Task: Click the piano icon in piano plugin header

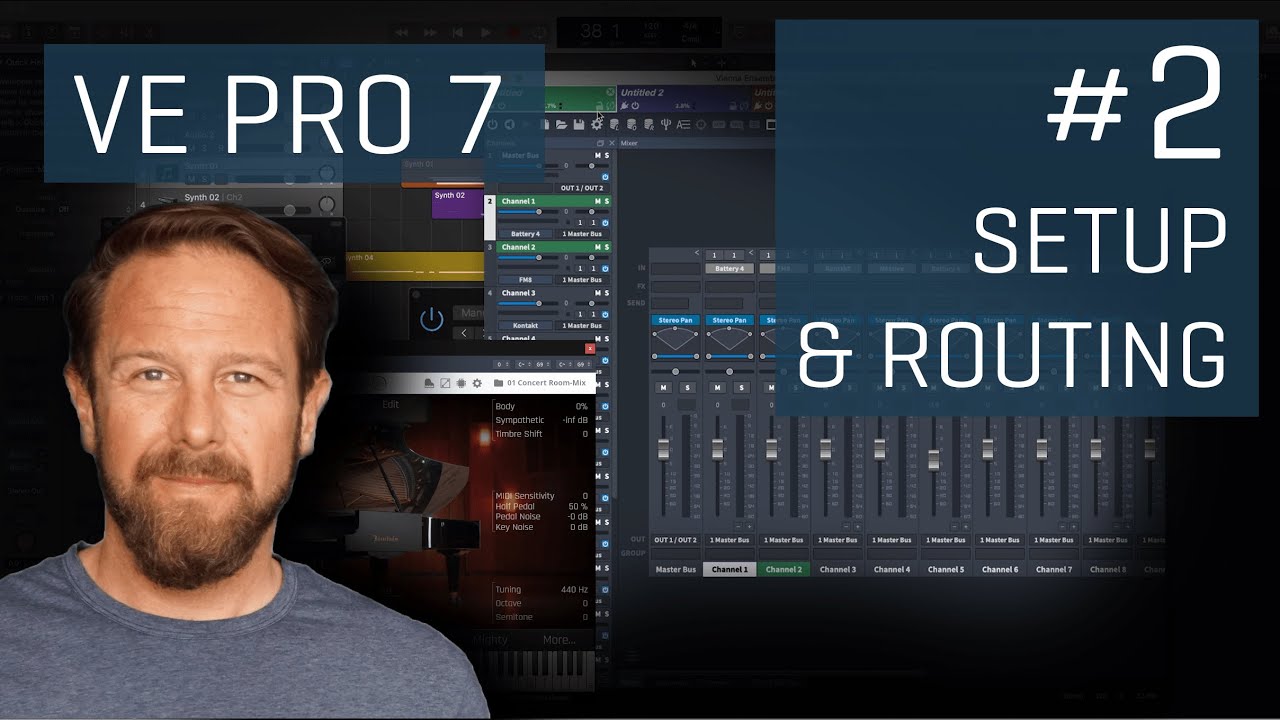Action: tap(429, 383)
